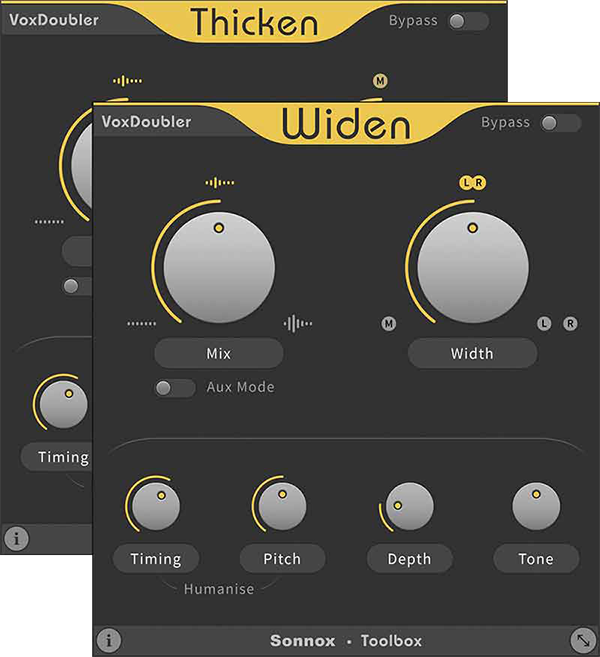
Task: Click the resize arrow icon in the Widen footer
Action: pyautogui.click(x=583, y=640)
